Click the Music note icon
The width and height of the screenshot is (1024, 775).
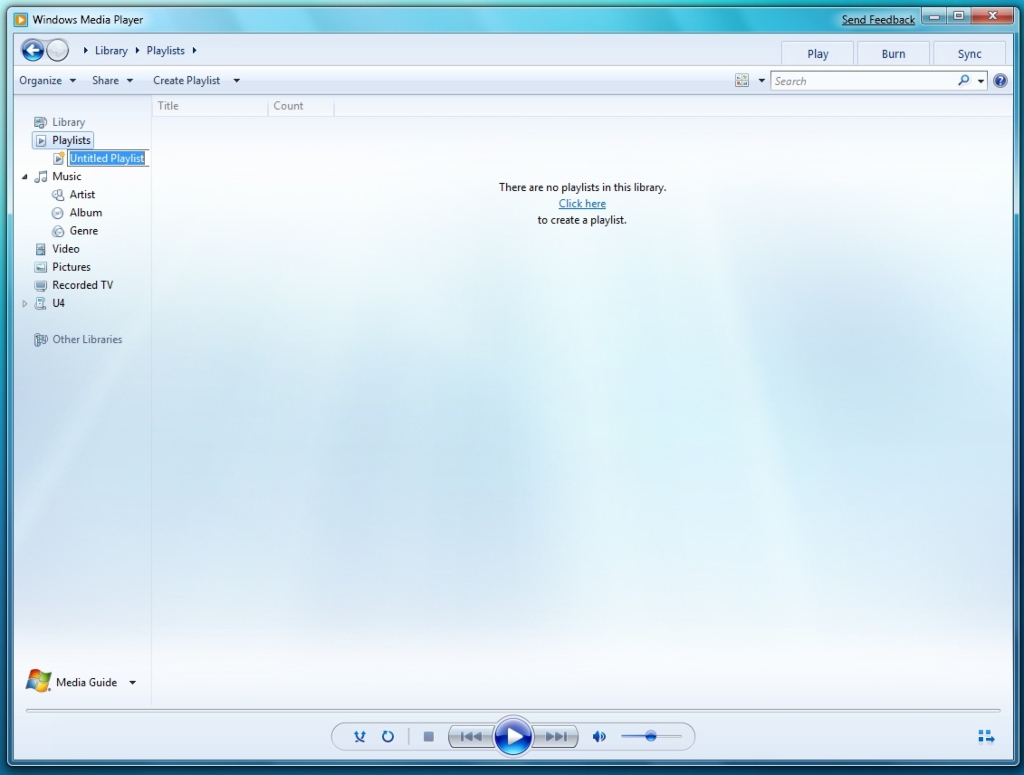[40, 176]
